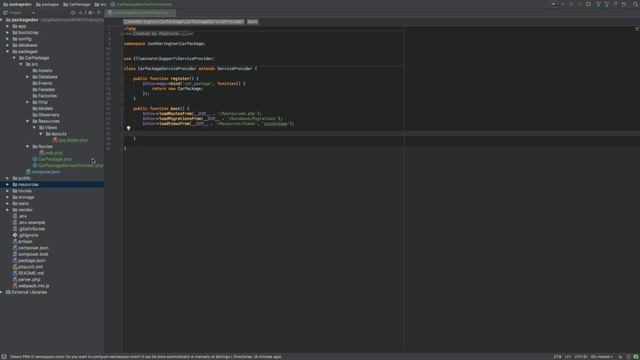The width and height of the screenshot is (640, 360).
Task: Click packagedev breadcrumb in navigation bar
Action: (x=17, y=4)
